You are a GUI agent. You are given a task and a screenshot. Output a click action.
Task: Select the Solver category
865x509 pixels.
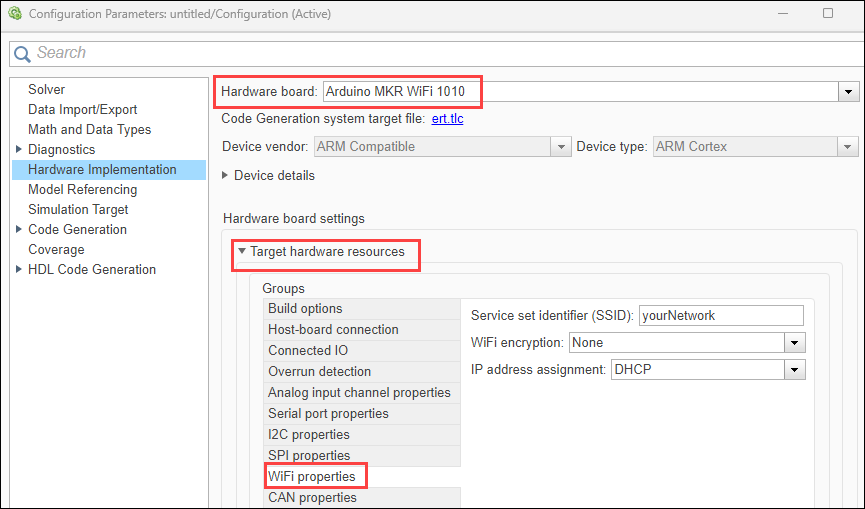[x=47, y=90]
